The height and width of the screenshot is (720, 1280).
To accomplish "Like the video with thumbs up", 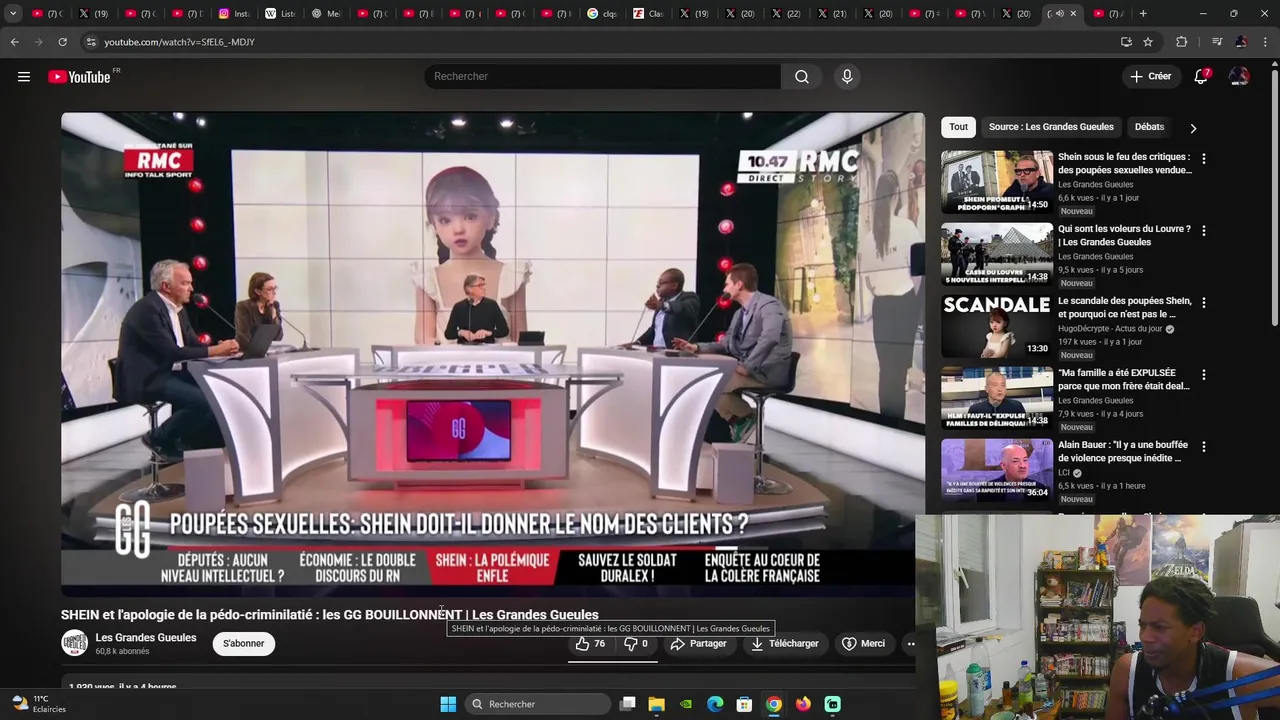I will pyautogui.click(x=591, y=644).
